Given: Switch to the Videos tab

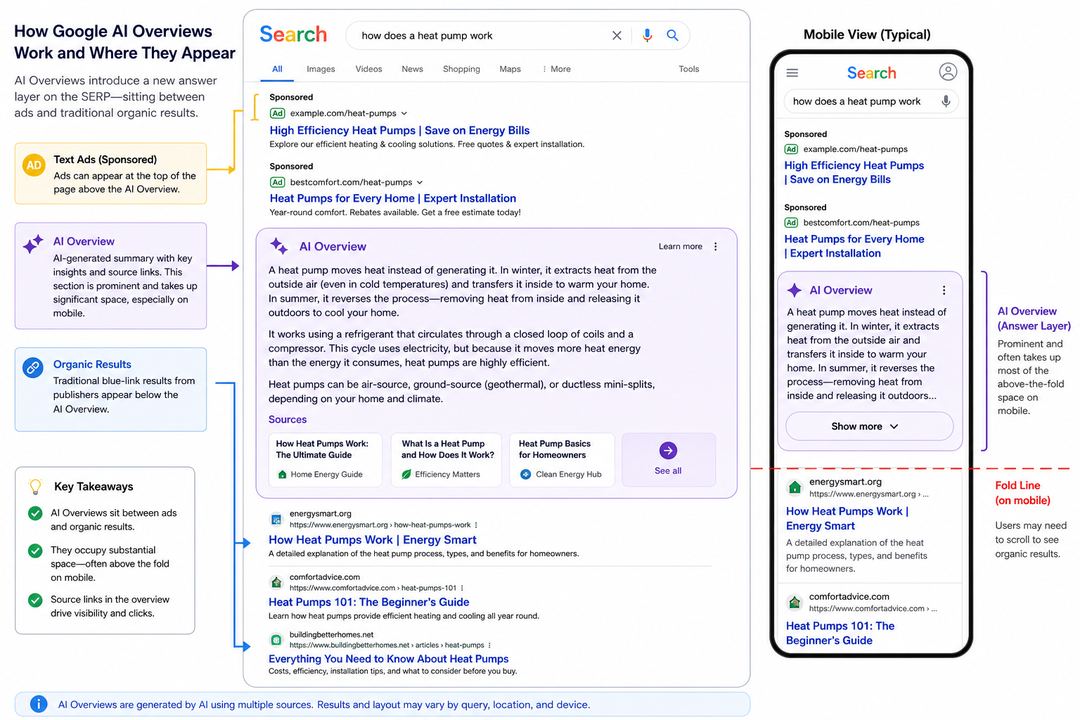Looking at the screenshot, I should click(x=368, y=69).
